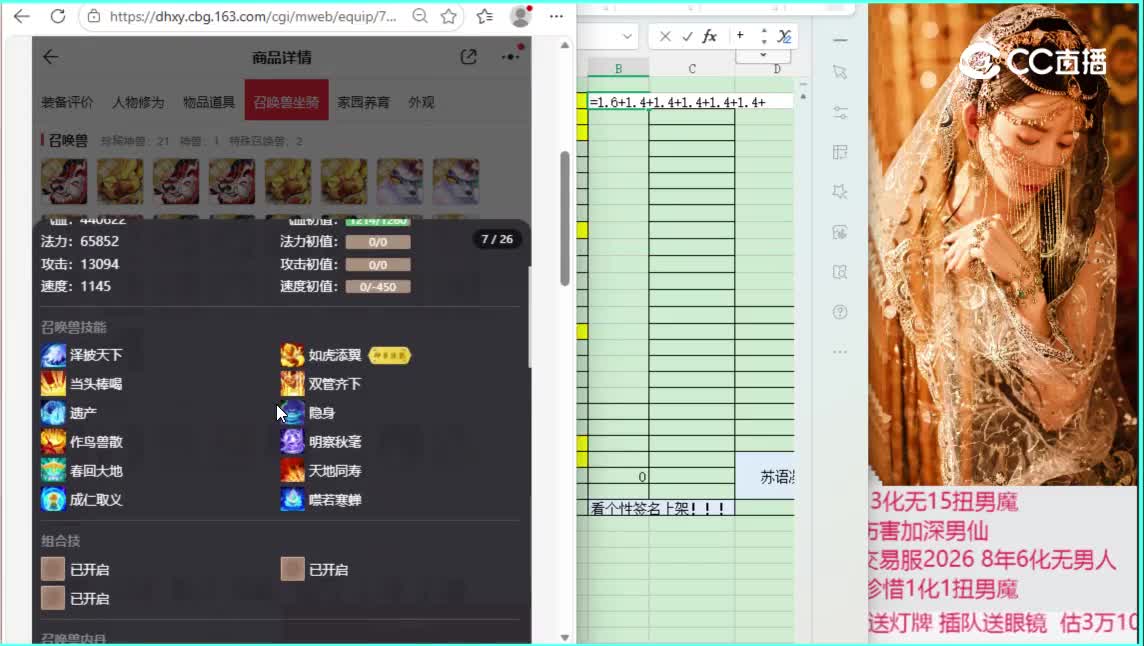View site information via the lock icon

(x=94, y=16)
